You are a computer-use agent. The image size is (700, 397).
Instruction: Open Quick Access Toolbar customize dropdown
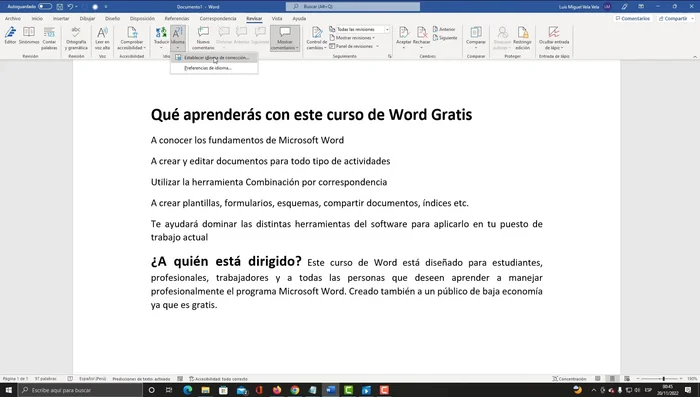106,7
